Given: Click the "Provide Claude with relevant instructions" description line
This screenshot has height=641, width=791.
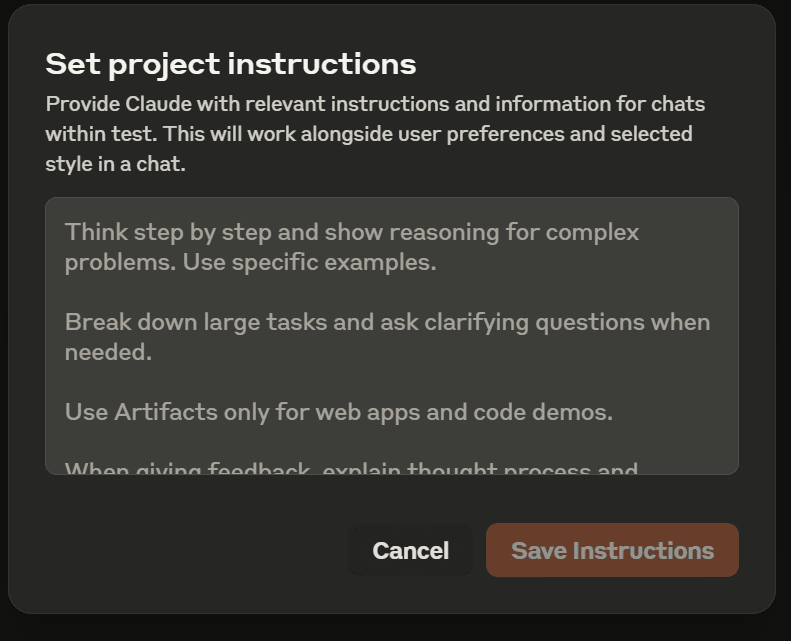Looking at the screenshot, I should 374,104.
